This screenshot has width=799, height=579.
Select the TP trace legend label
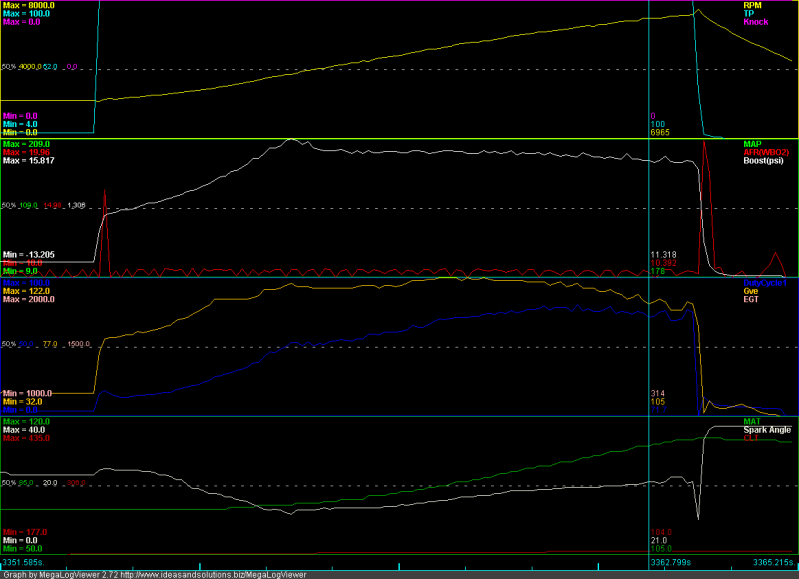click(749, 13)
